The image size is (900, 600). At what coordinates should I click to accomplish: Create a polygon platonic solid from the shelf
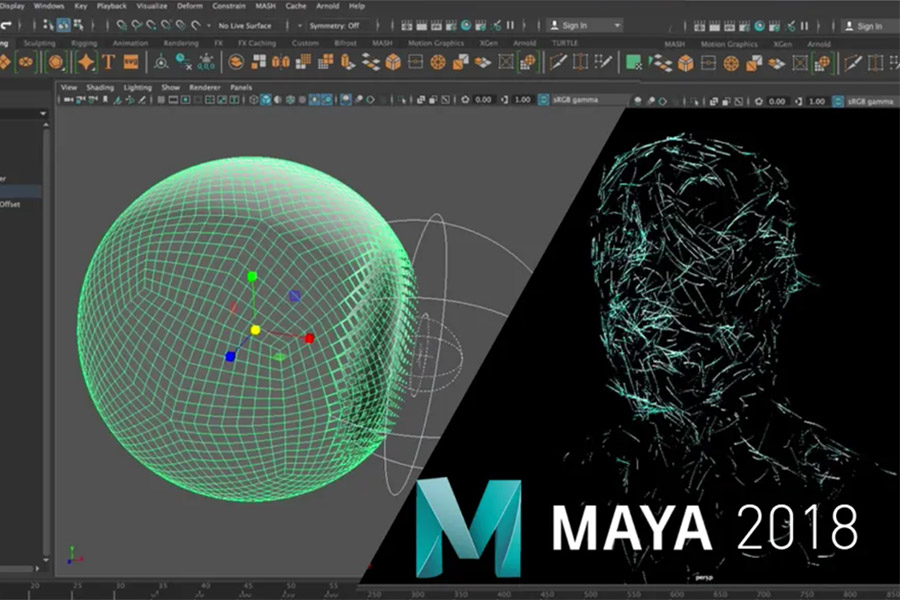tap(56, 62)
